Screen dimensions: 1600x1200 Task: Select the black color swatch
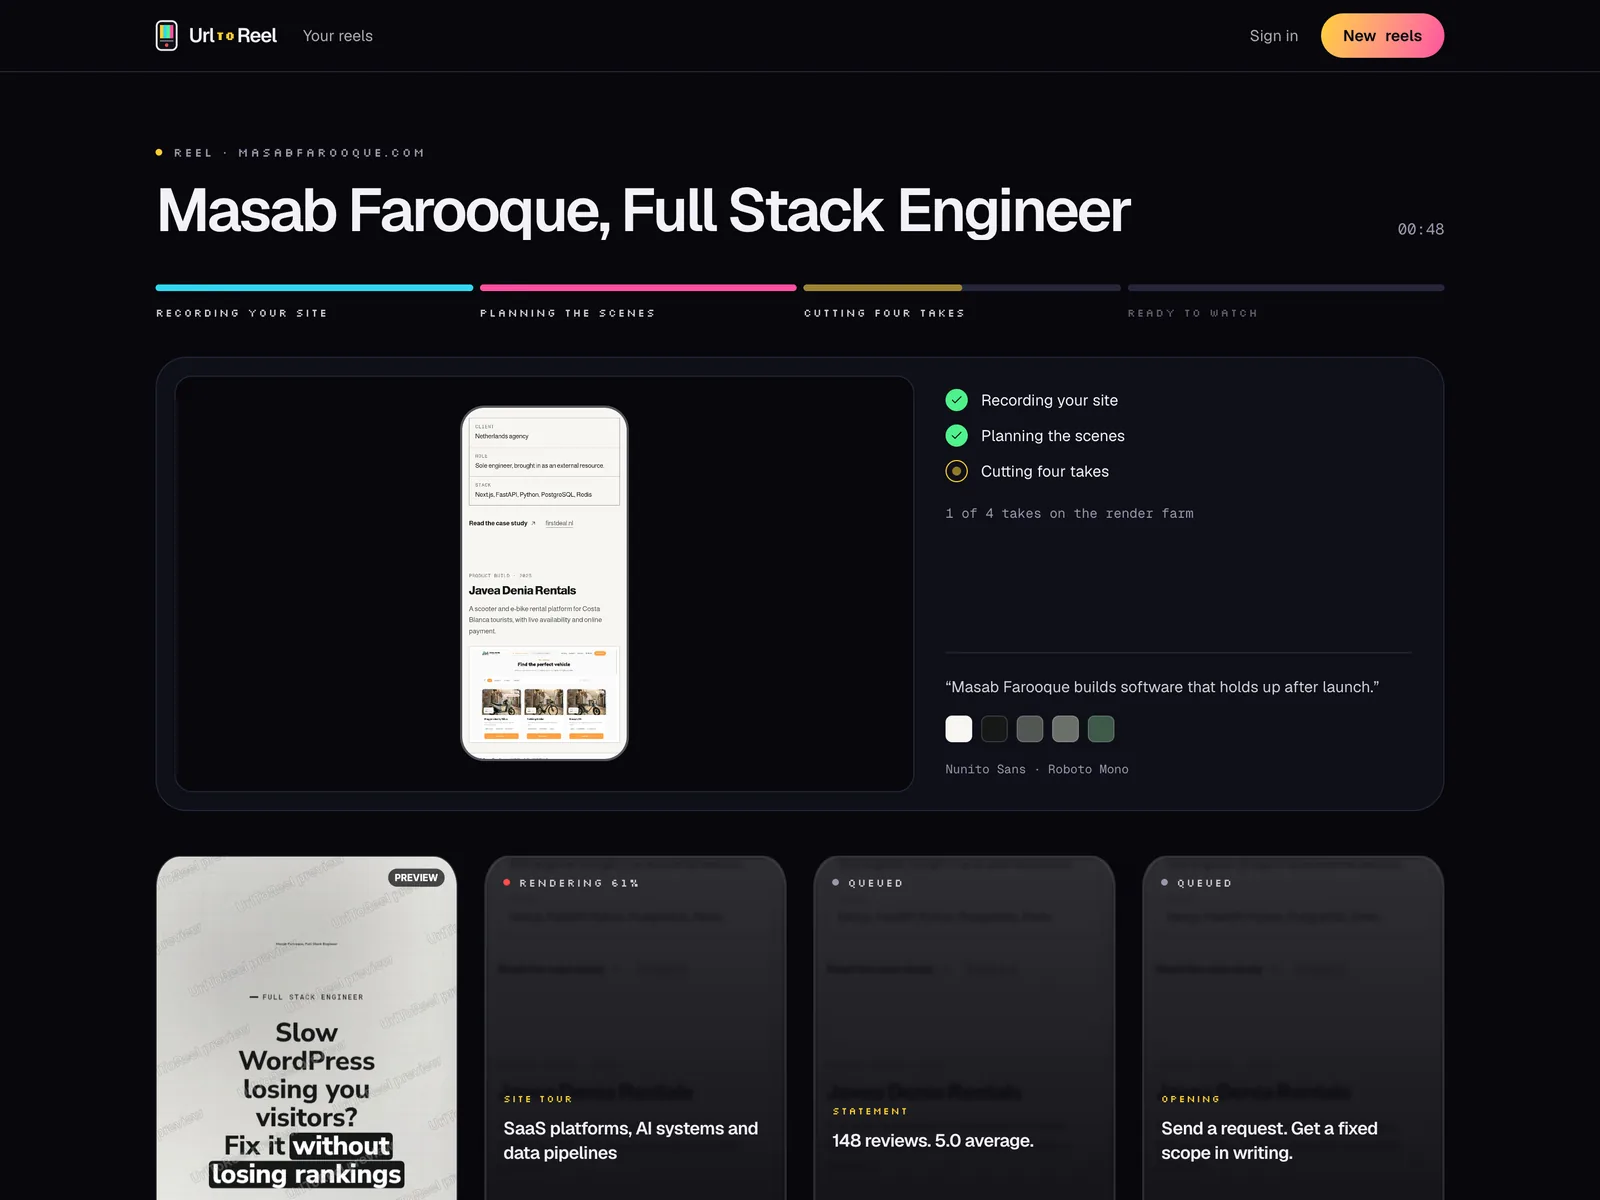click(994, 729)
